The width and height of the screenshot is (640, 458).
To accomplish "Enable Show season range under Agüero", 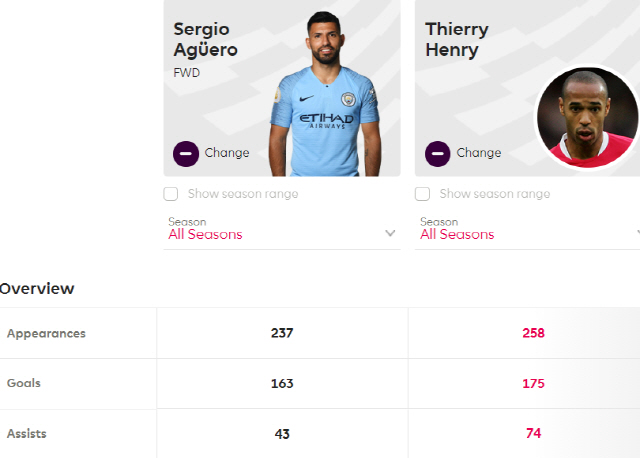I will click(x=171, y=193).
